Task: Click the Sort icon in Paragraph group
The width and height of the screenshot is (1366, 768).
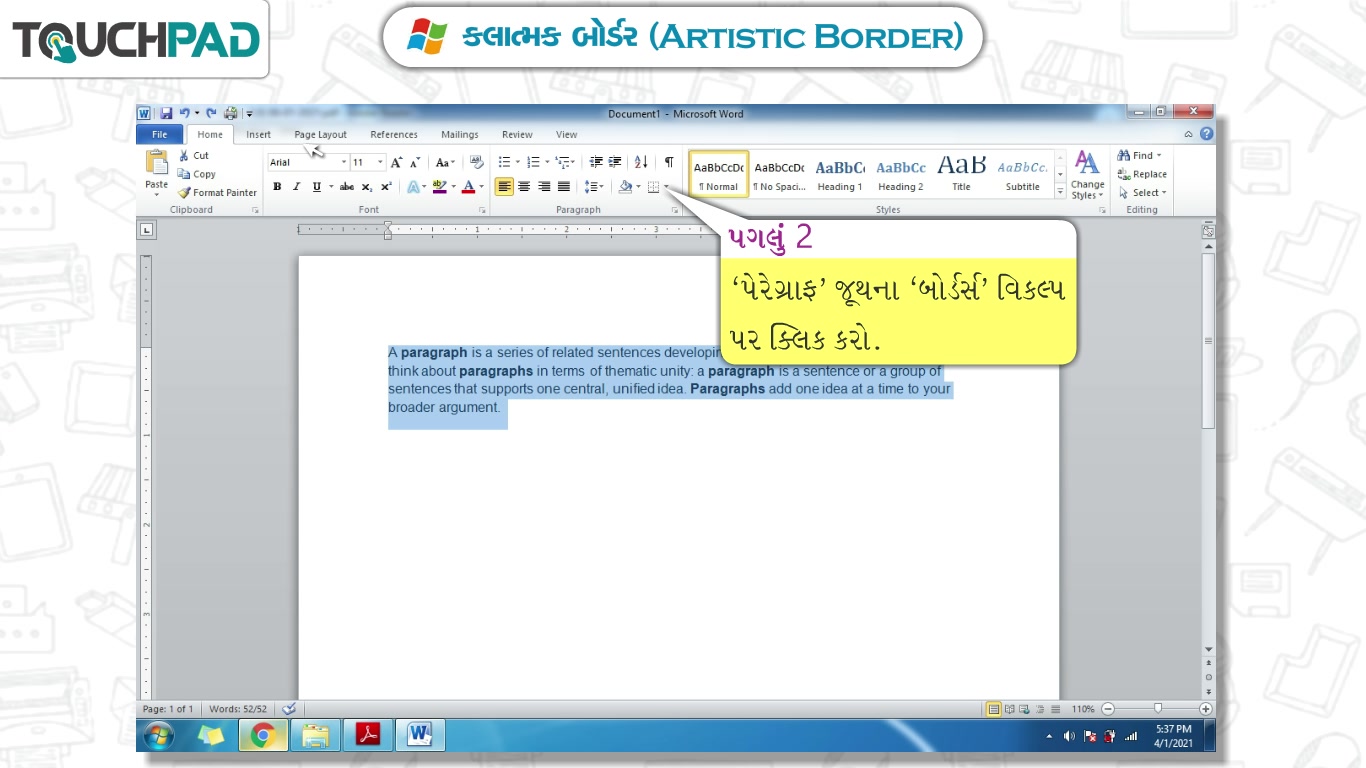Action: pyautogui.click(x=641, y=162)
